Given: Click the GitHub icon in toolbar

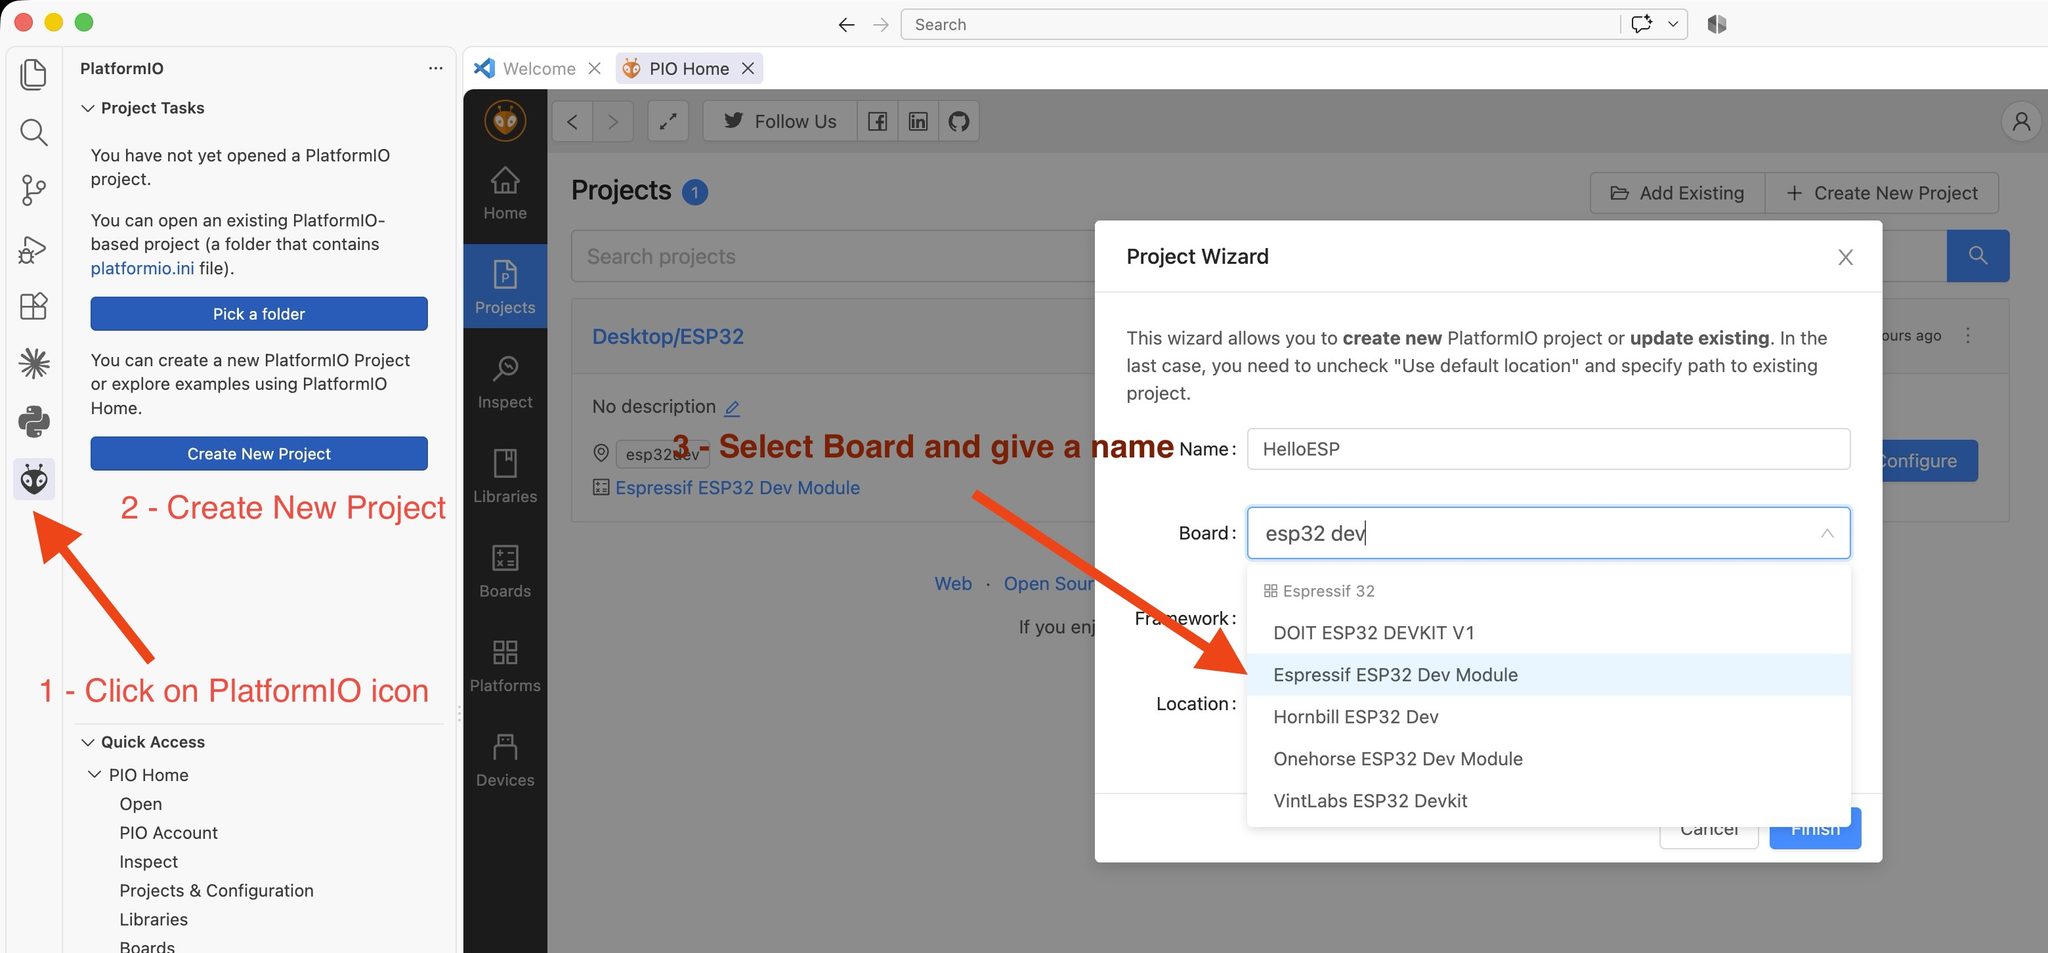Looking at the screenshot, I should coord(959,121).
